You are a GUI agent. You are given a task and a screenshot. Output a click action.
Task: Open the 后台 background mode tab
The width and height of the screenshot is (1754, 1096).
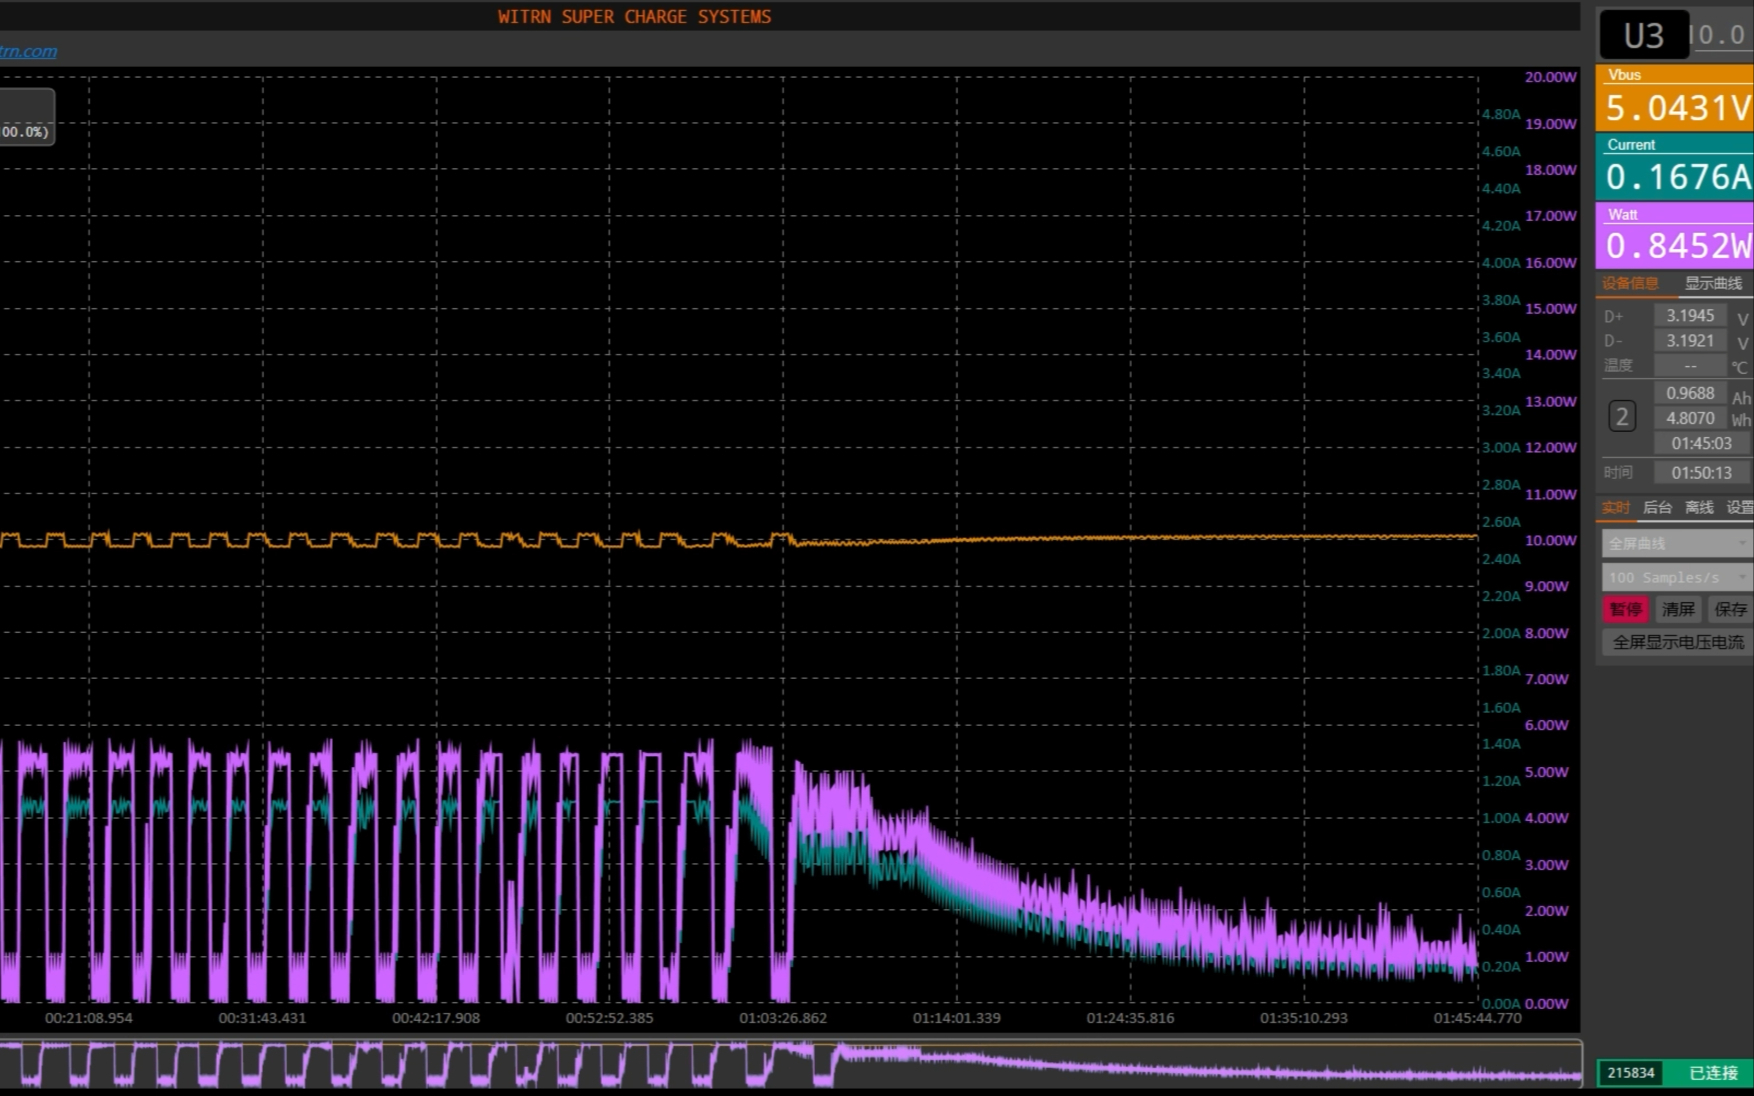[x=1657, y=508]
